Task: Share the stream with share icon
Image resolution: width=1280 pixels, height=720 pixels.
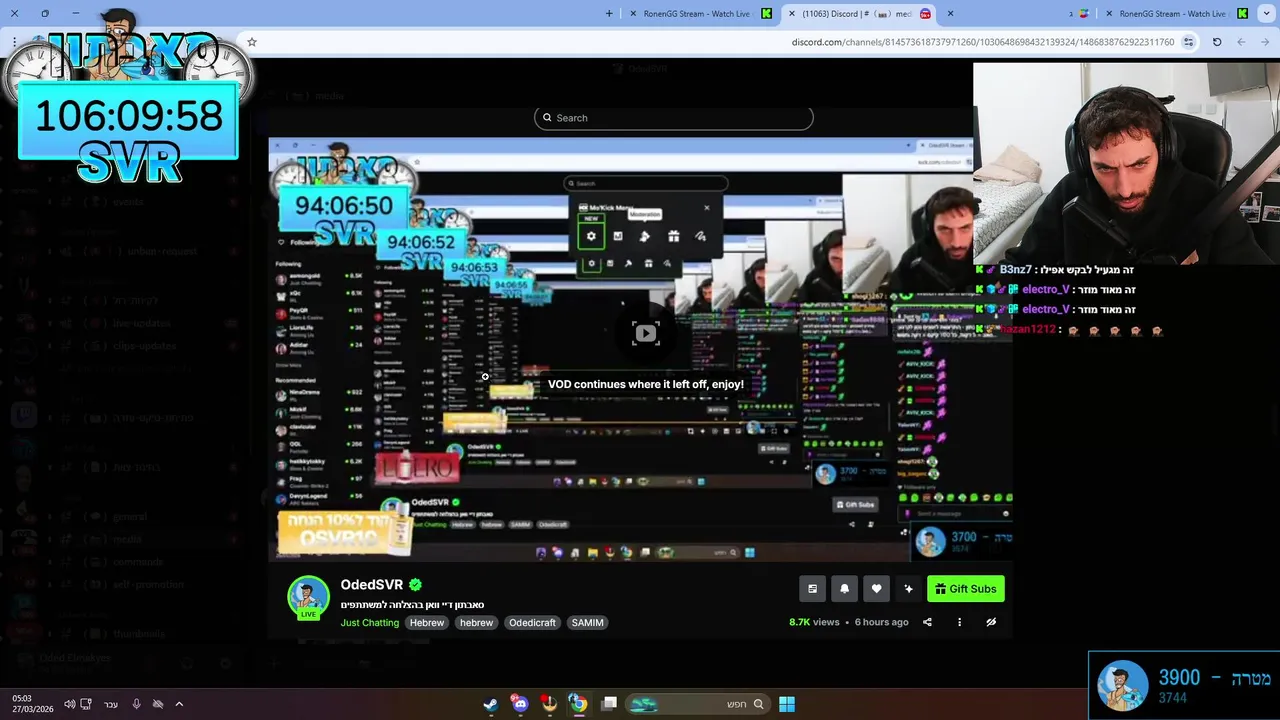Action: [927, 622]
